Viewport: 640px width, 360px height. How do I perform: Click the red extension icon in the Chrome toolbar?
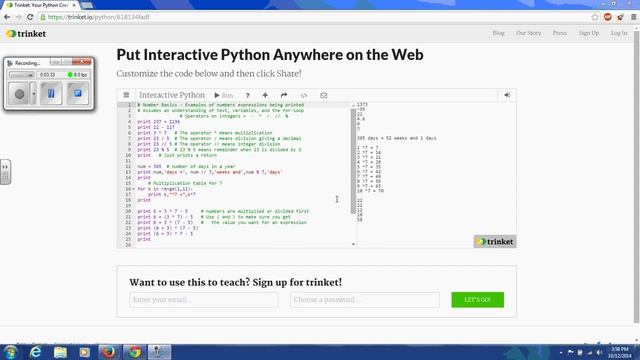pos(608,17)
